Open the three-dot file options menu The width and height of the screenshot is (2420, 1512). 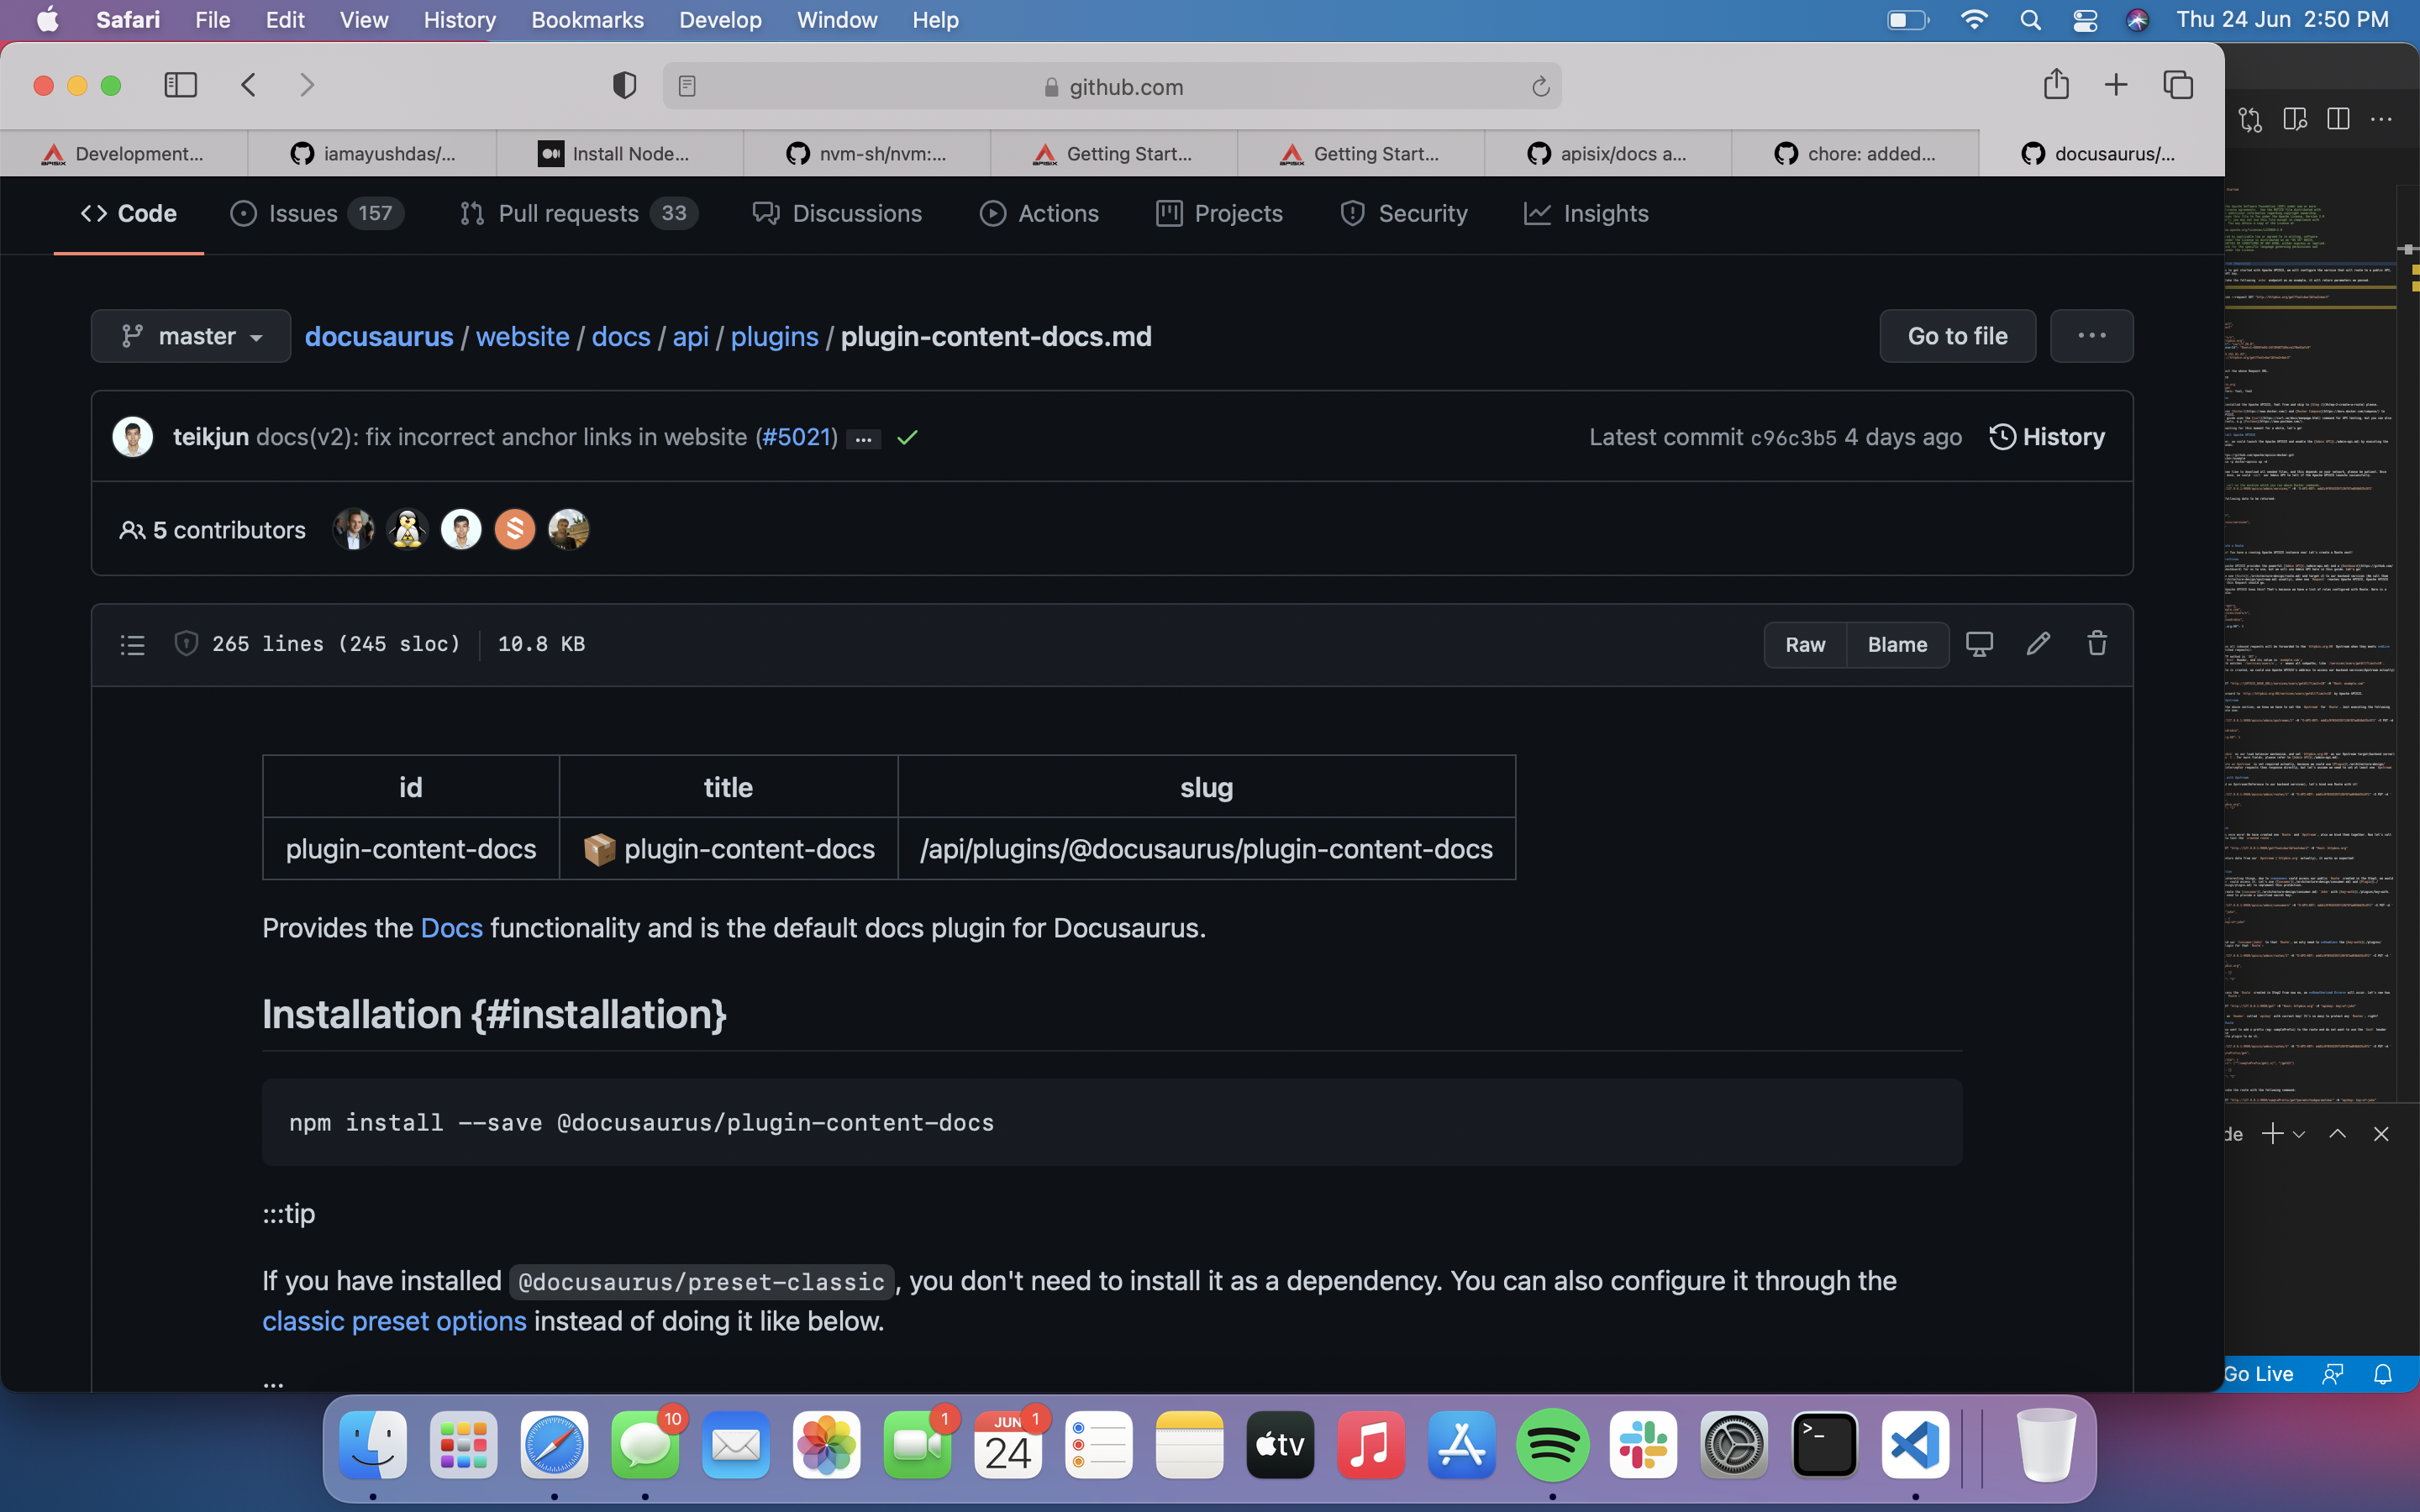(2091, 336)
